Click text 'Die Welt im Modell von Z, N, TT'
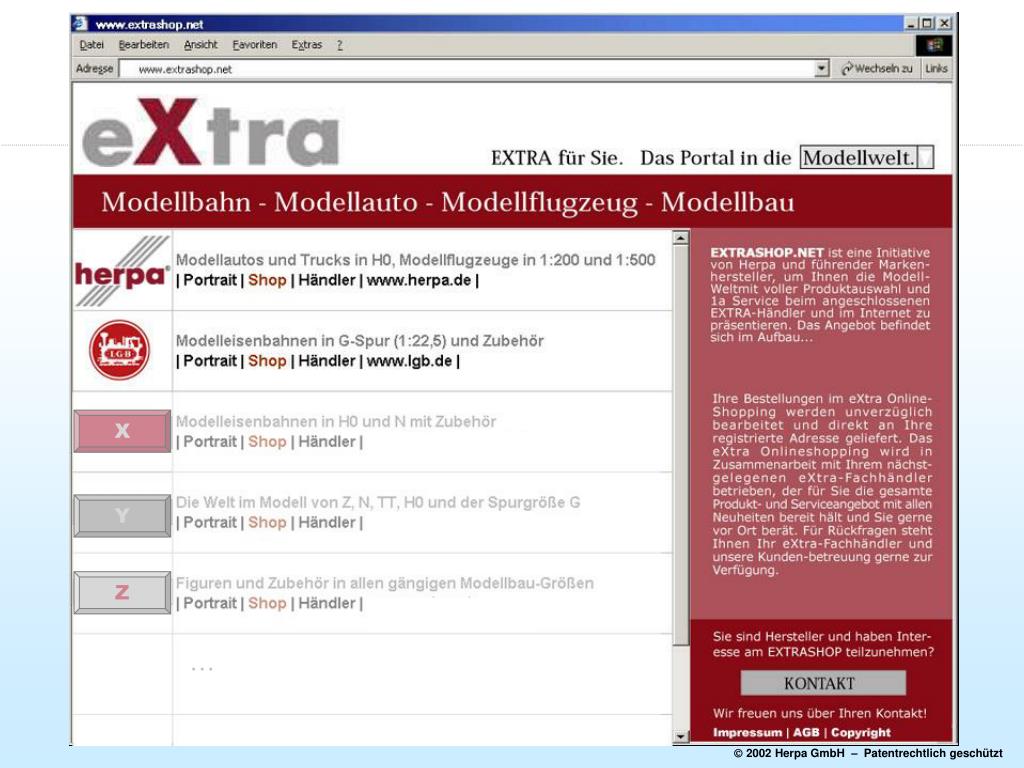The image size is (1024, 768). coord(287,503)
